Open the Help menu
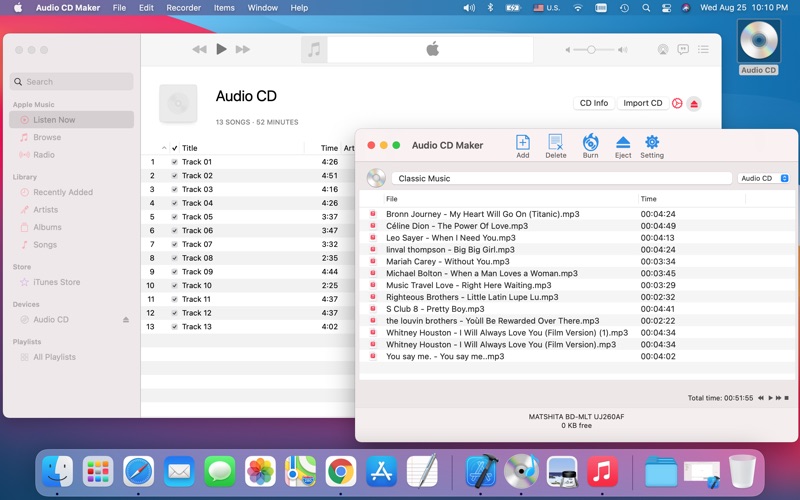Viewport: 800px width, 500px height. pyautogui.click(x=299, y=8)
